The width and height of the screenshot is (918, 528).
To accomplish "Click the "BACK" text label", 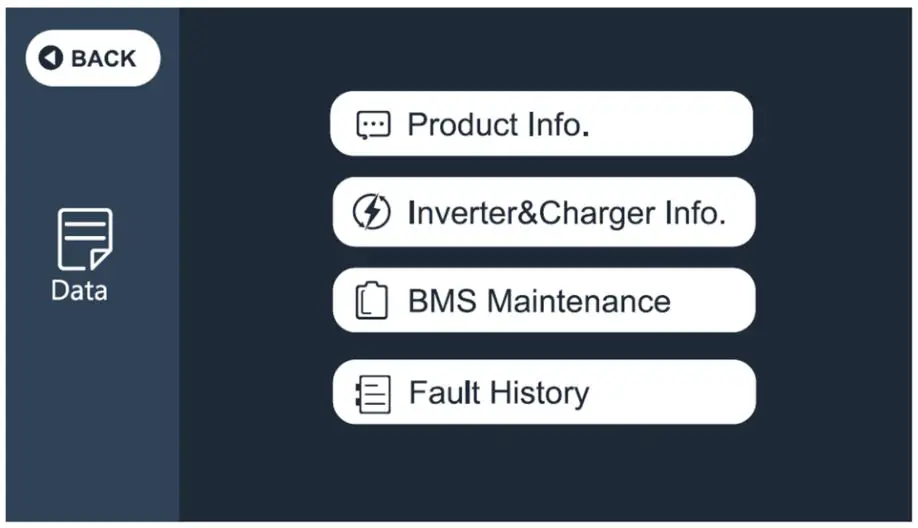I will [x=103, y=58].
